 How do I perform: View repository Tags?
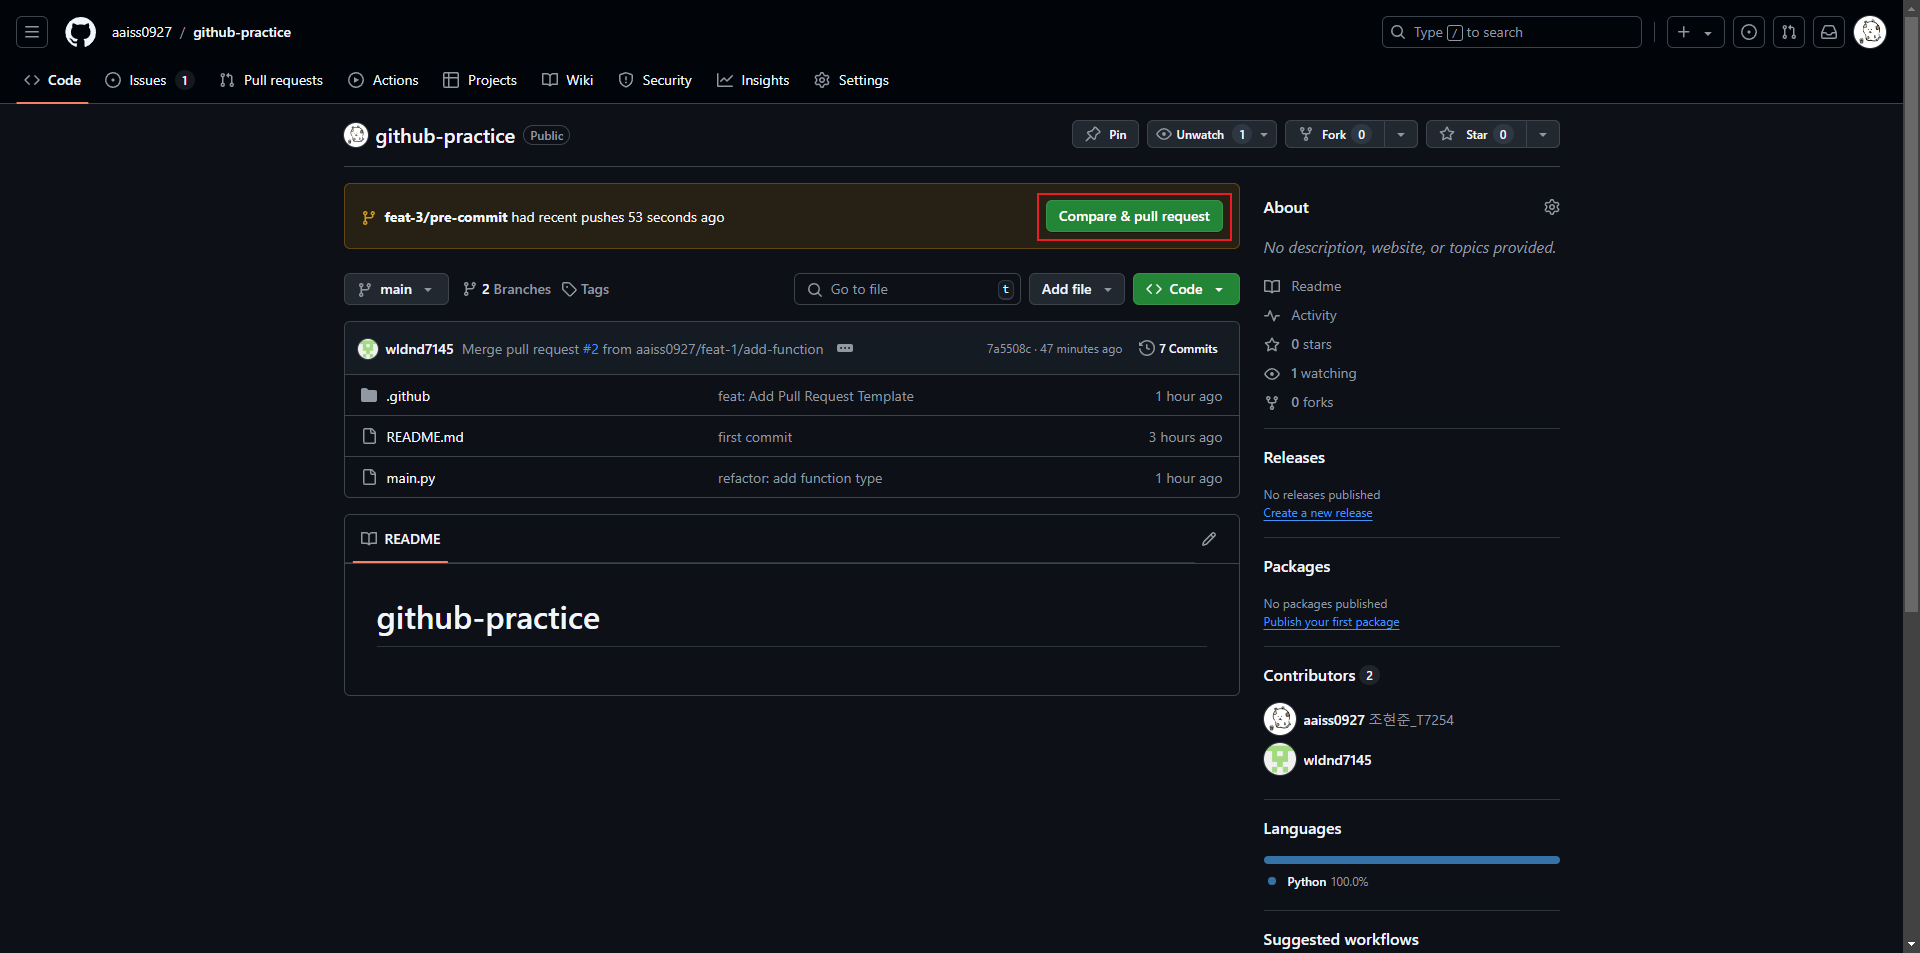(586, 289)
